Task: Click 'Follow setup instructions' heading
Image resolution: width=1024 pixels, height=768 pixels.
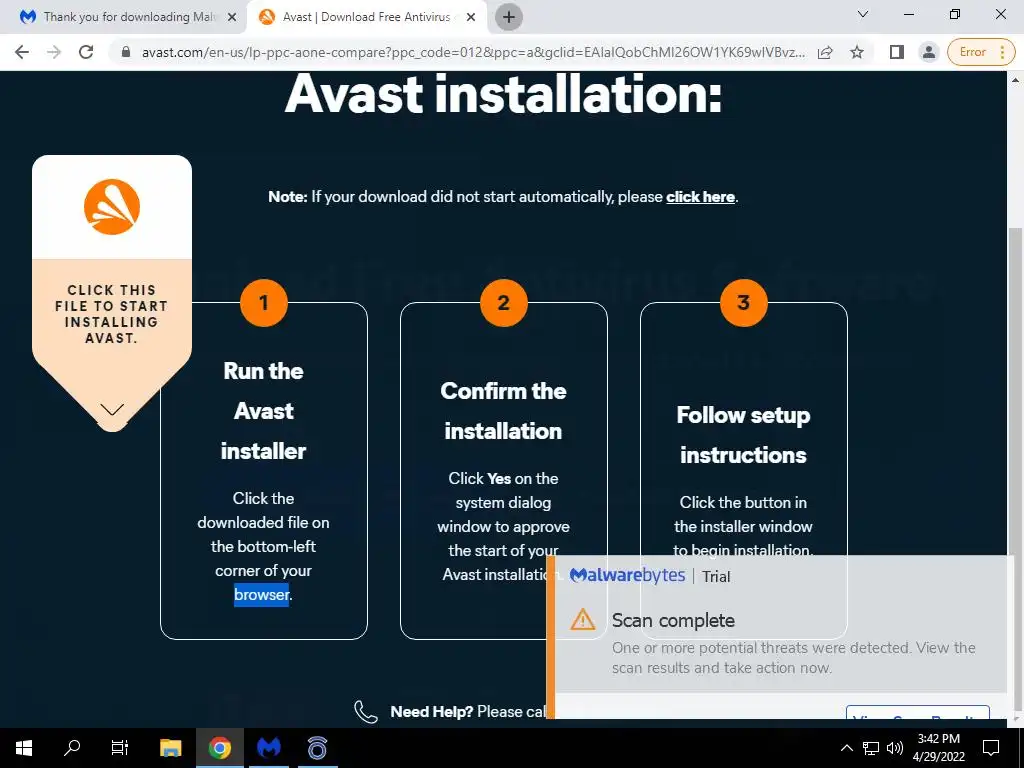Action: coord(743,435)
